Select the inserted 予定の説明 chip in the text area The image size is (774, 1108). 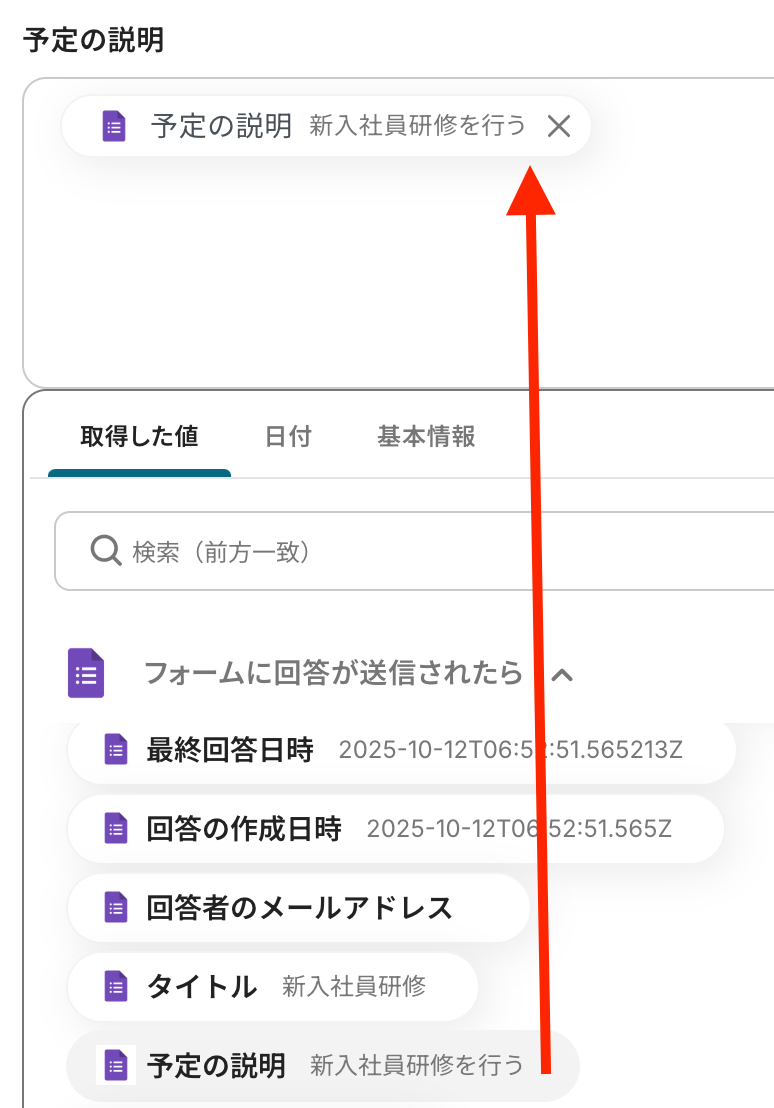click(326, 126)
